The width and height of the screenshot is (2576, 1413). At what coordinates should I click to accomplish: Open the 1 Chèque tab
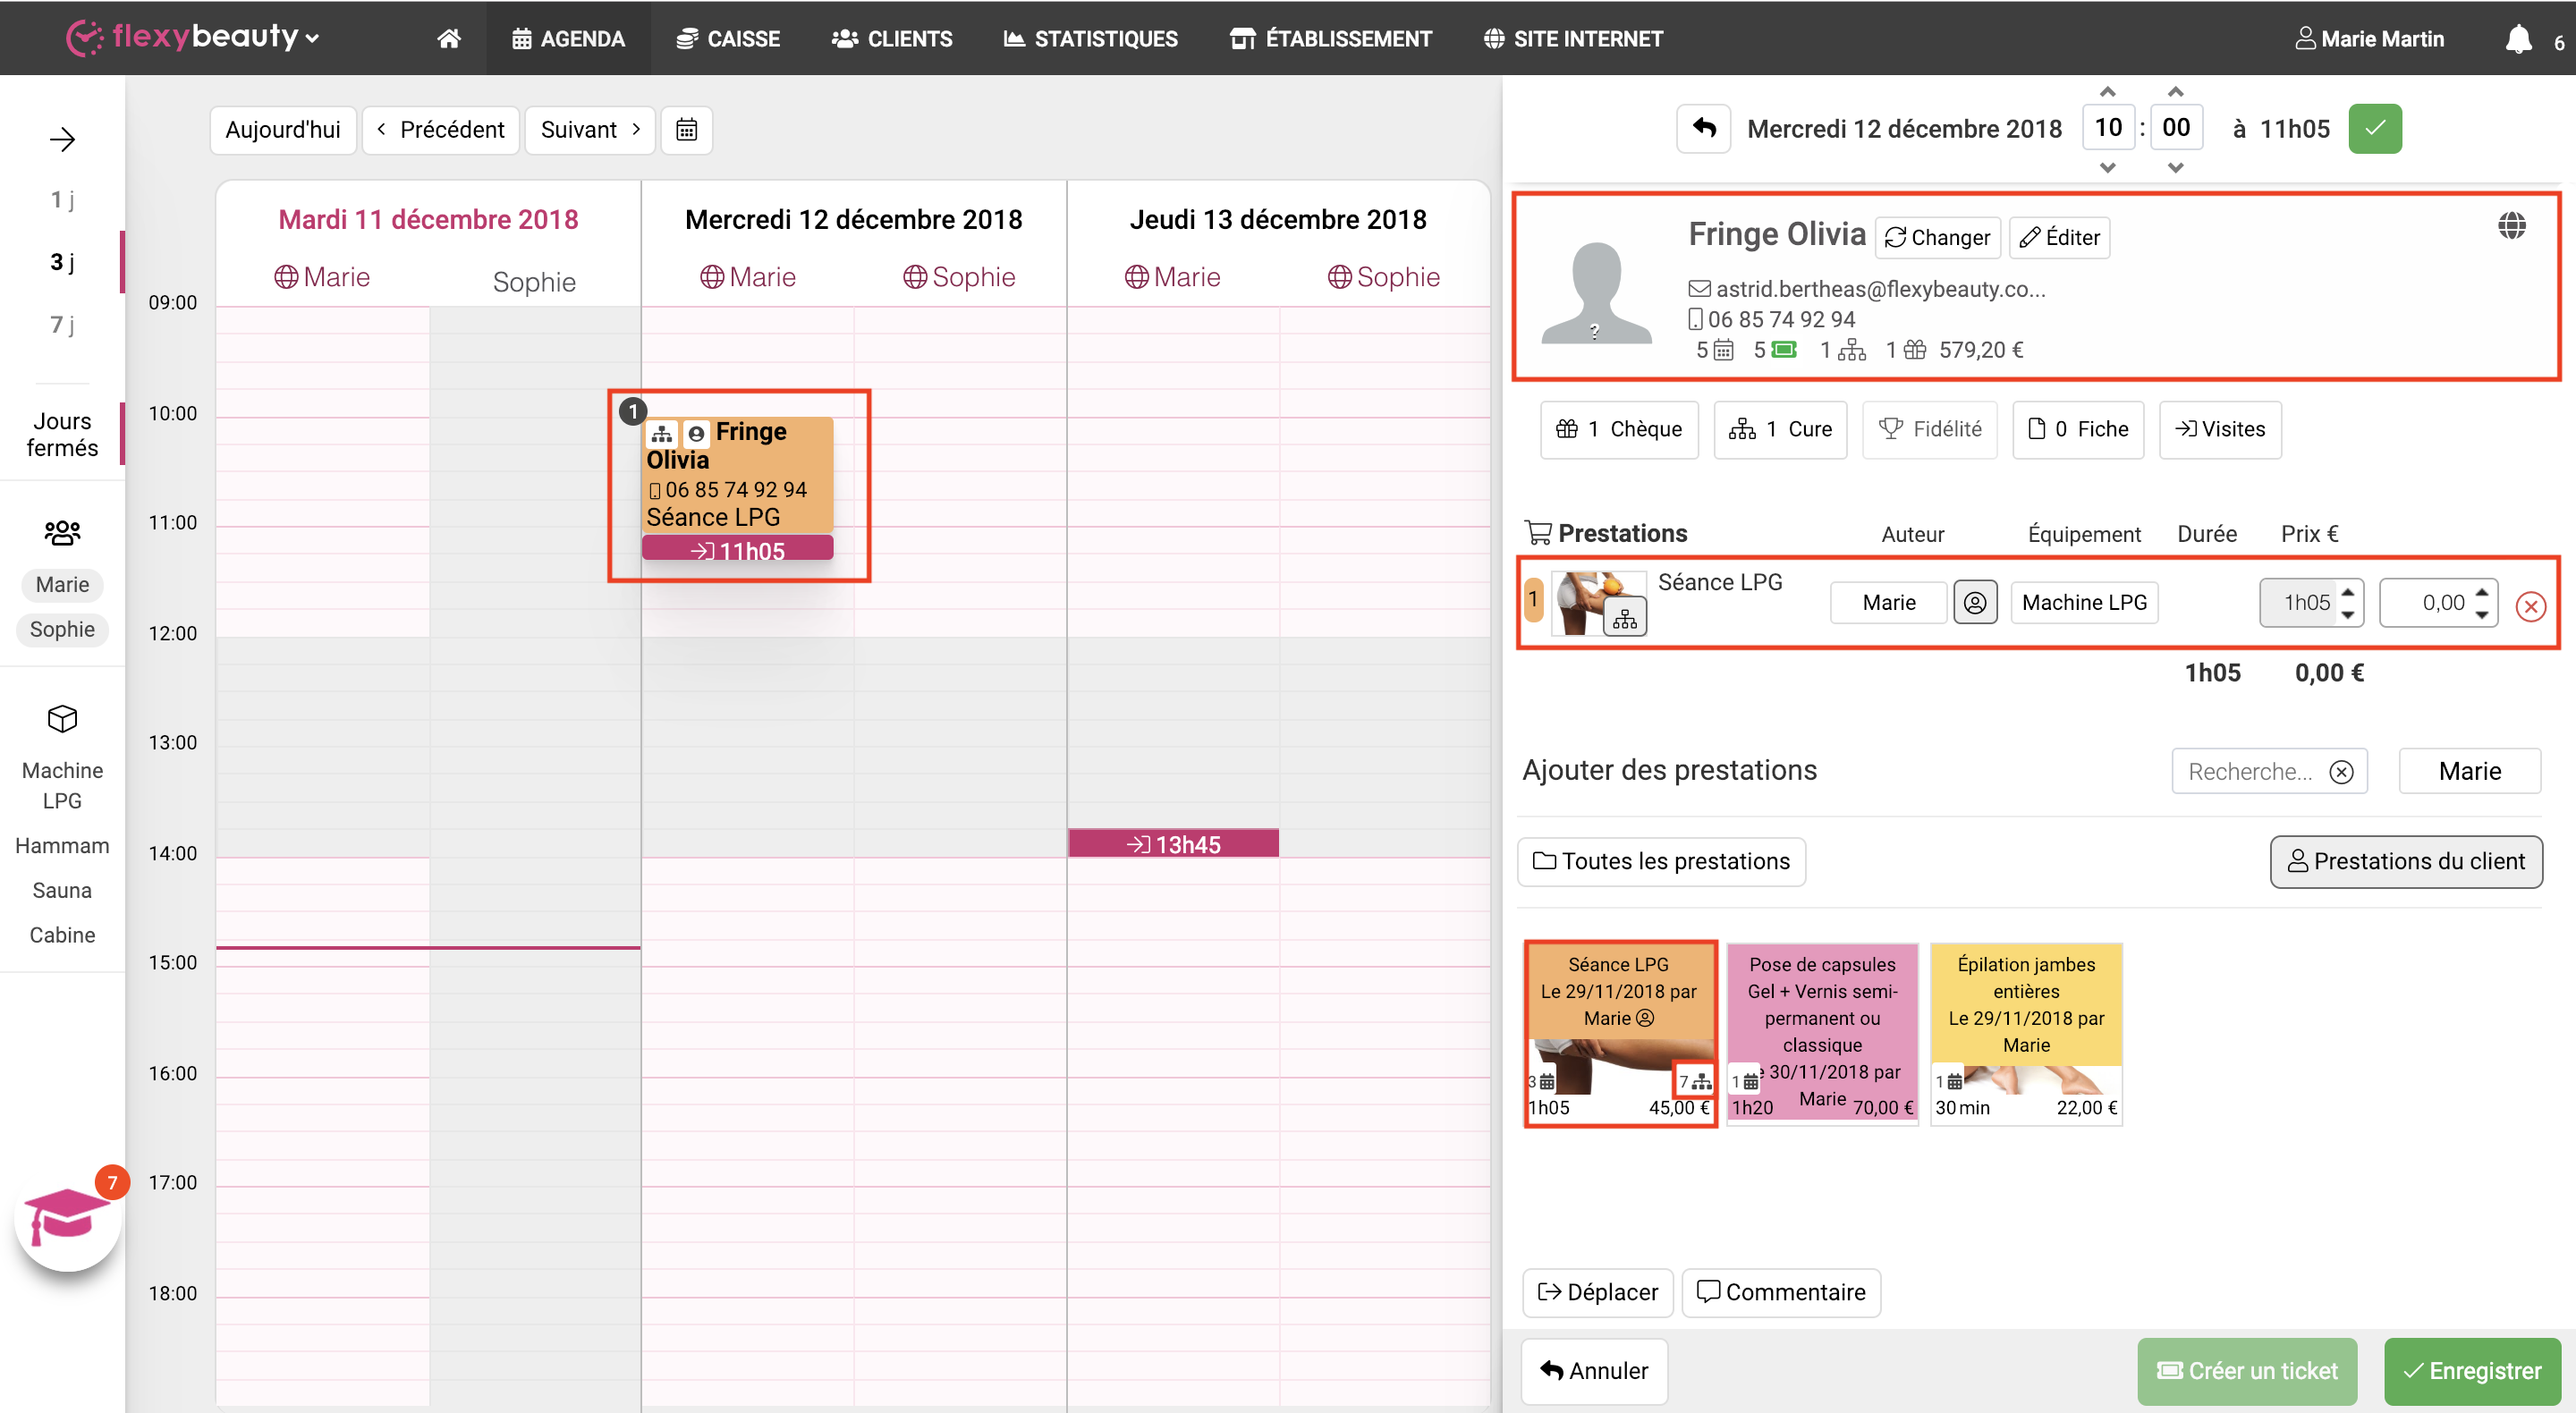(x=1619, y=429)
